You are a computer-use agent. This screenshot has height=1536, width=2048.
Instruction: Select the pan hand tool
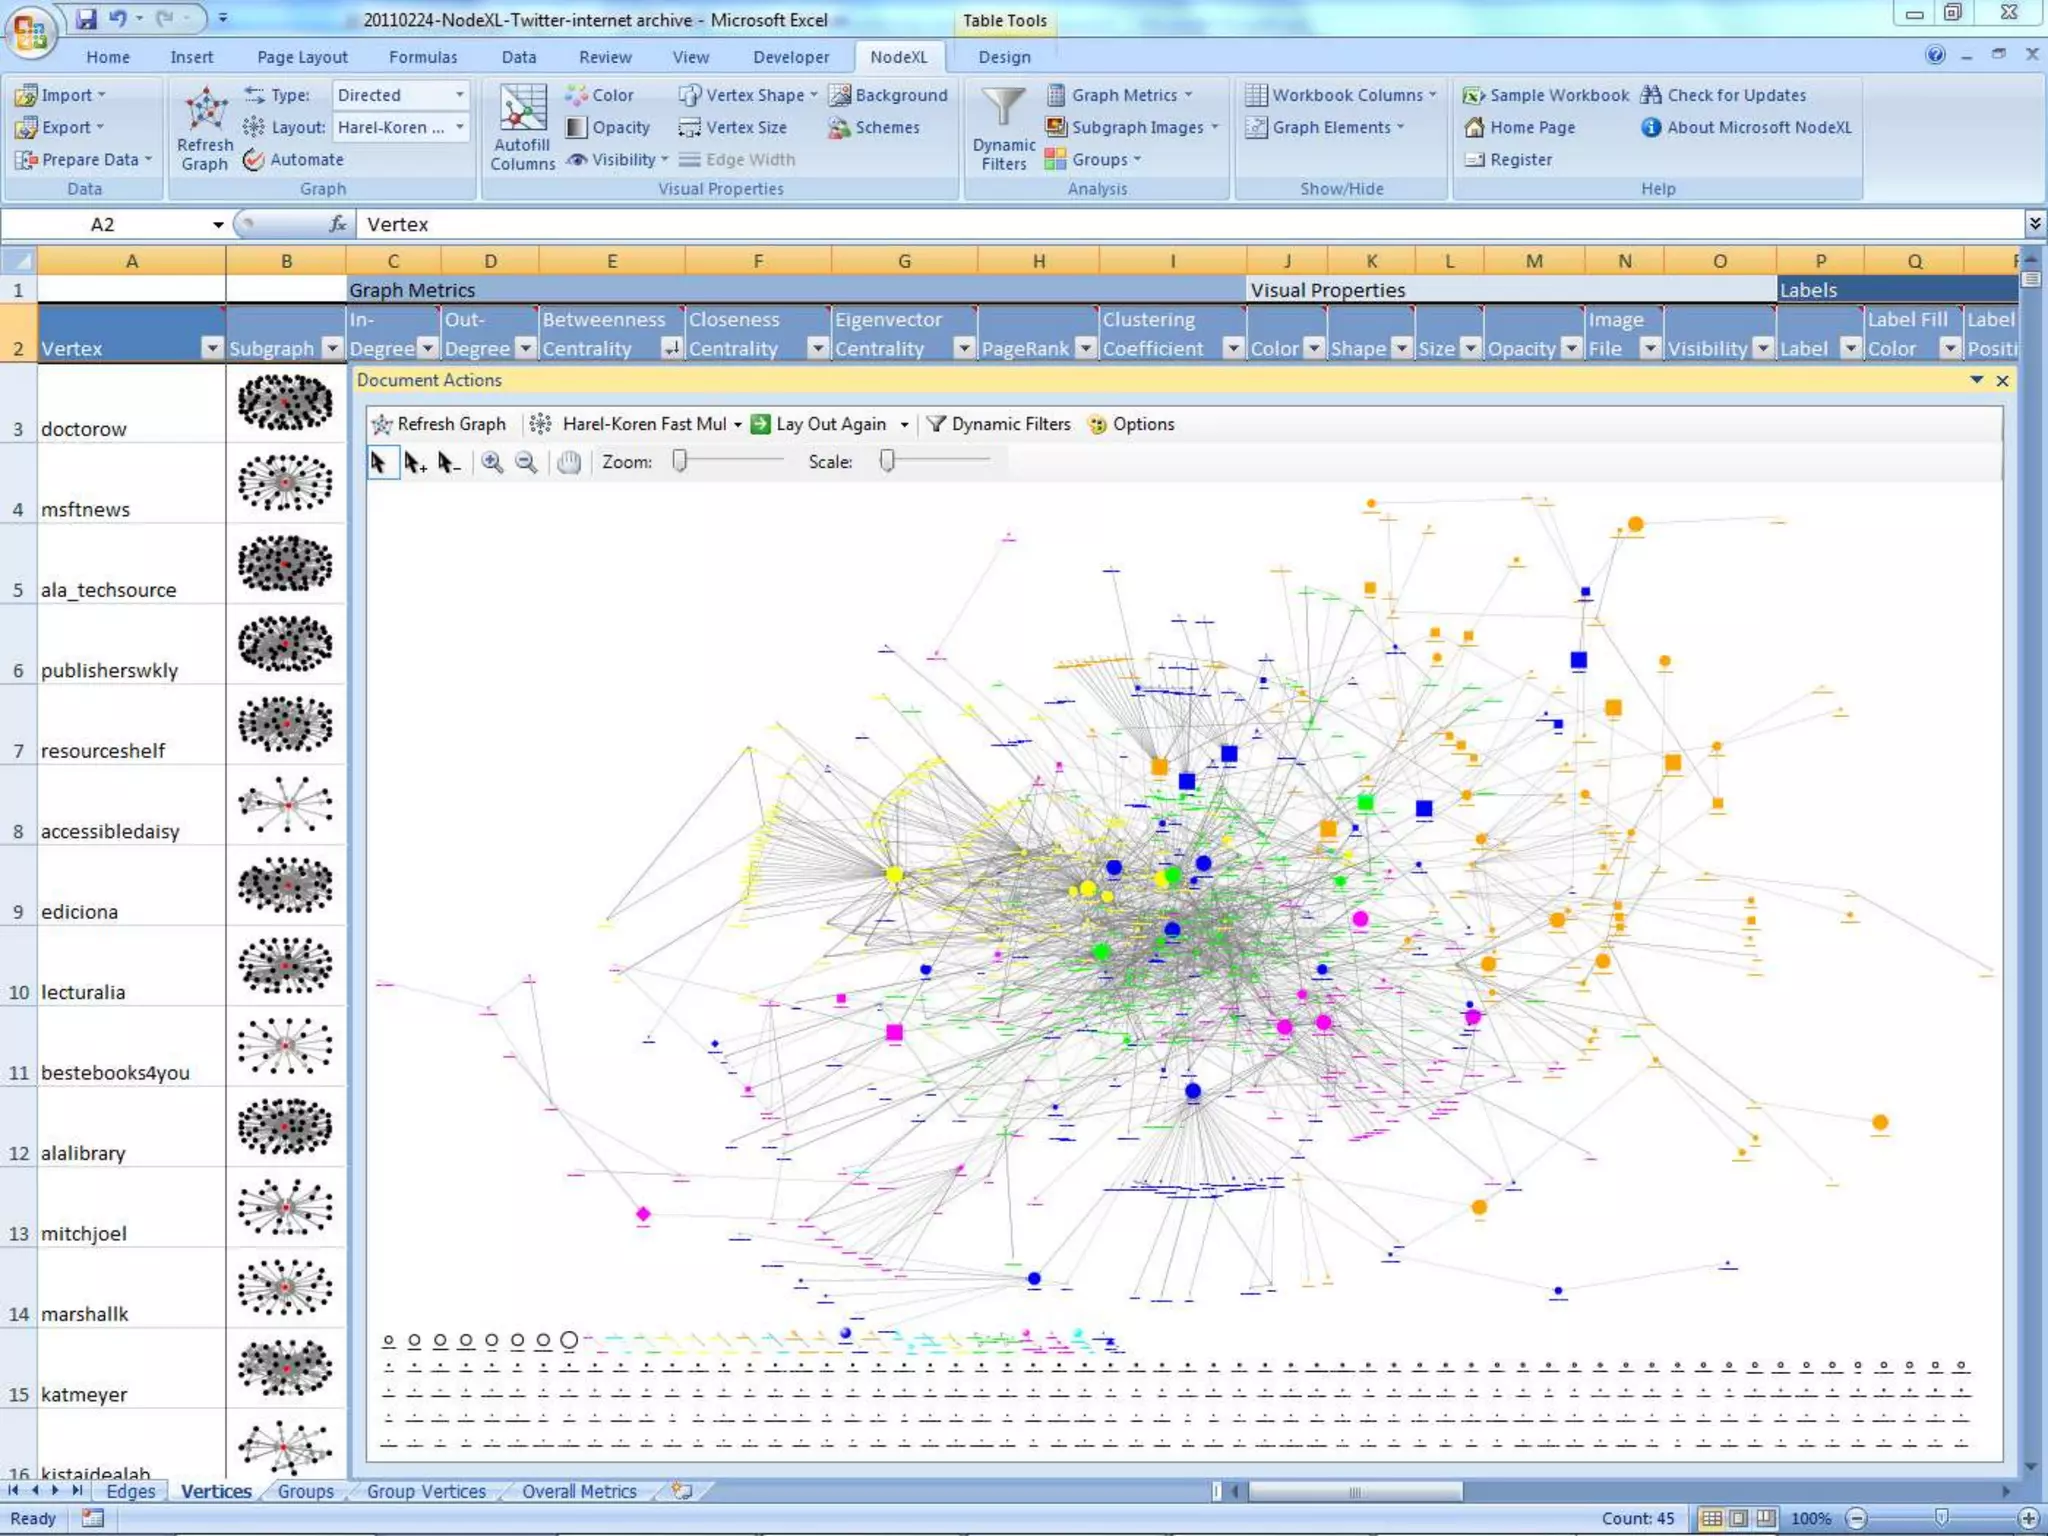click(x=569, y=462)
